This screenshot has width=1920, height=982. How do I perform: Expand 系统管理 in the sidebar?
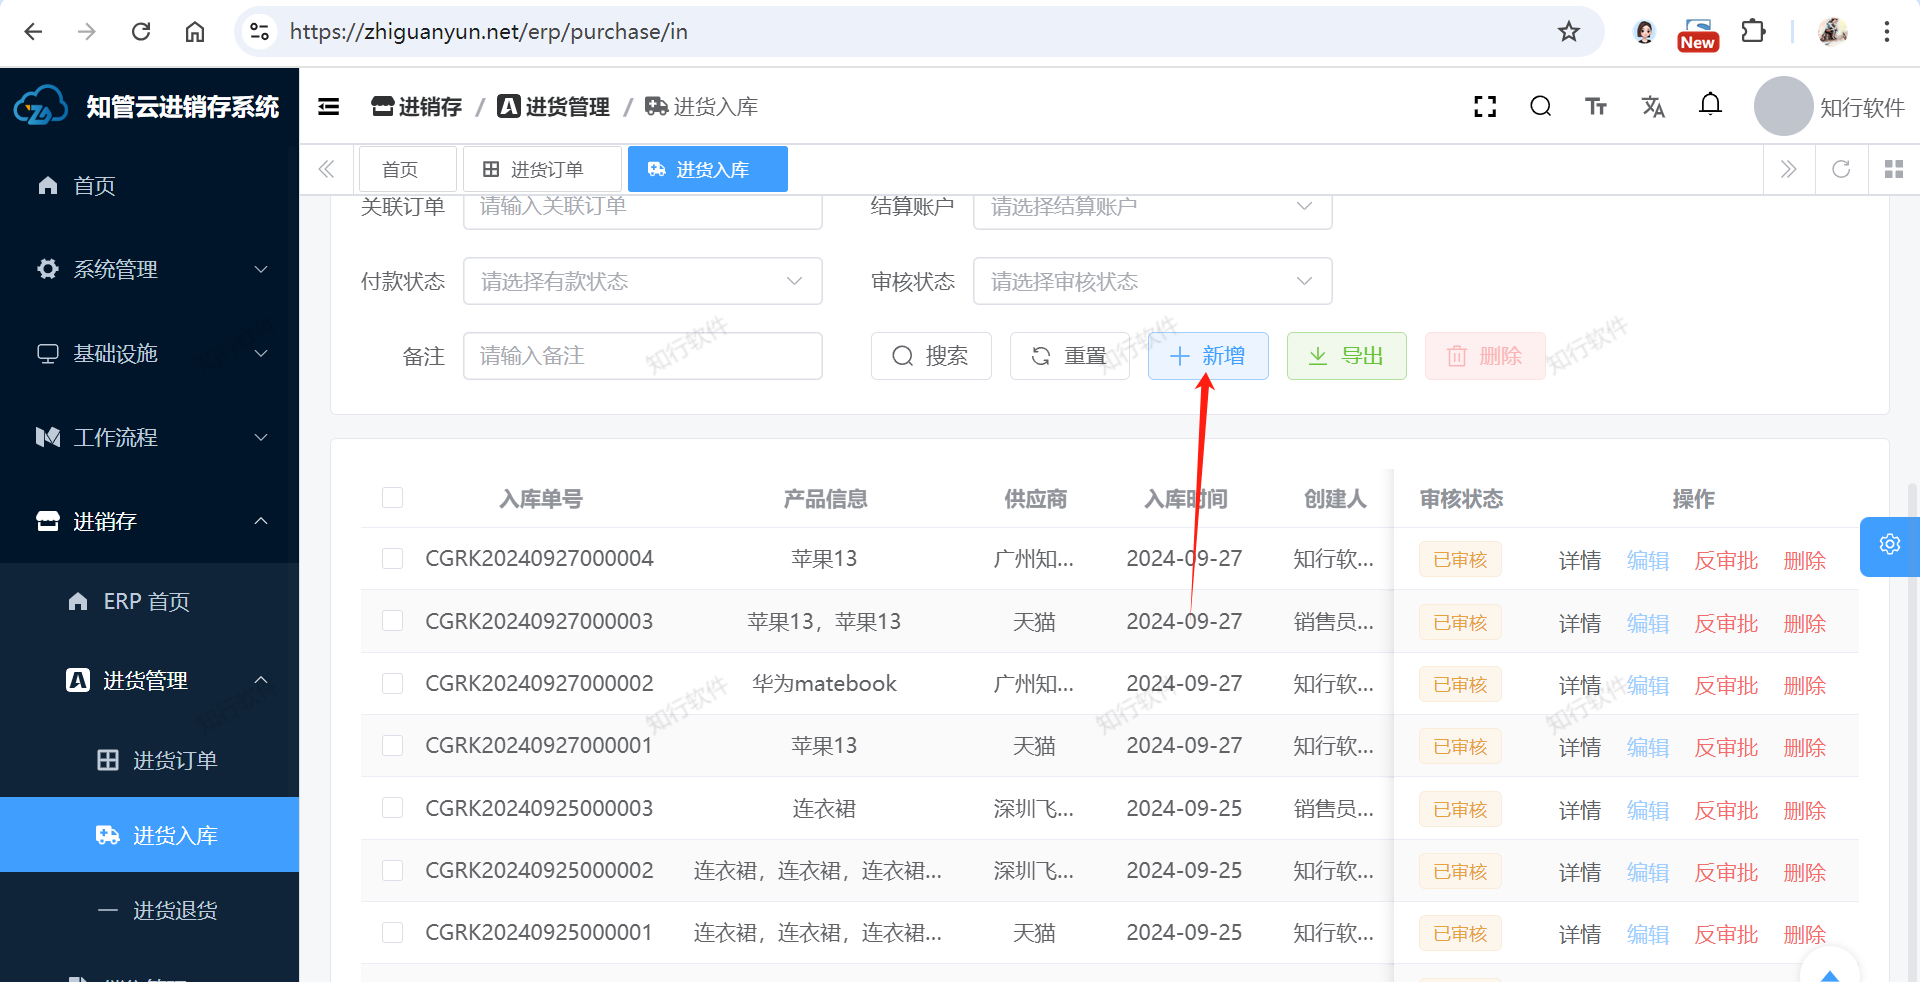(150, 269)
